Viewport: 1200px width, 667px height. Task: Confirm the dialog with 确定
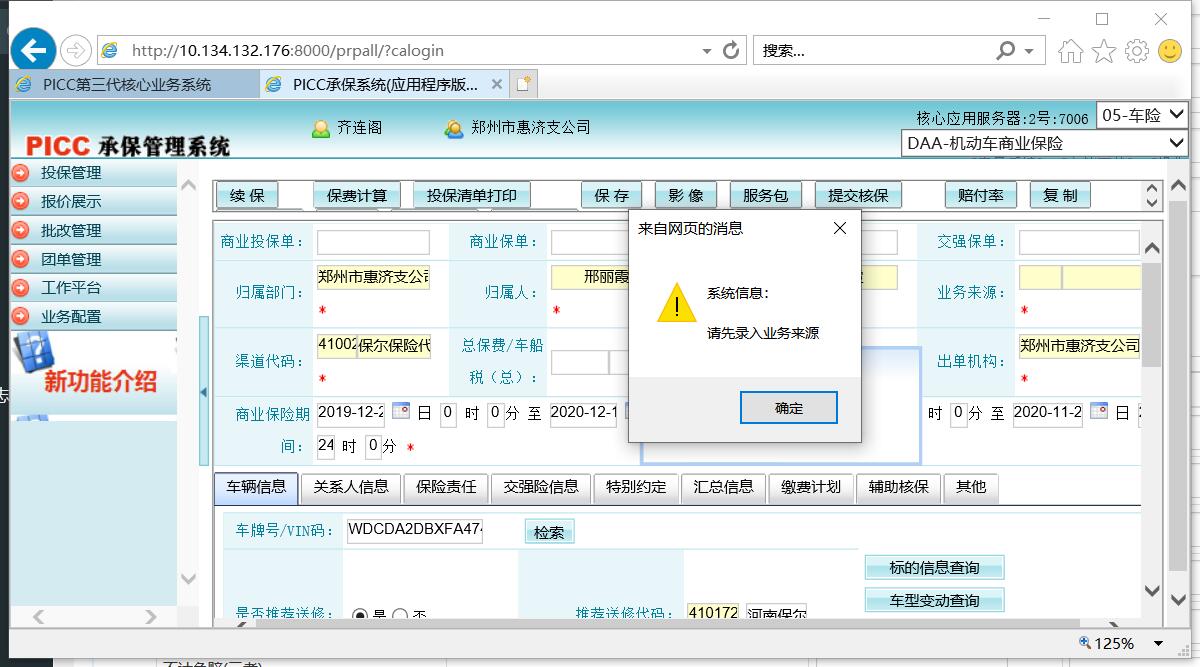pyautogui.click(x=789, y=408)
